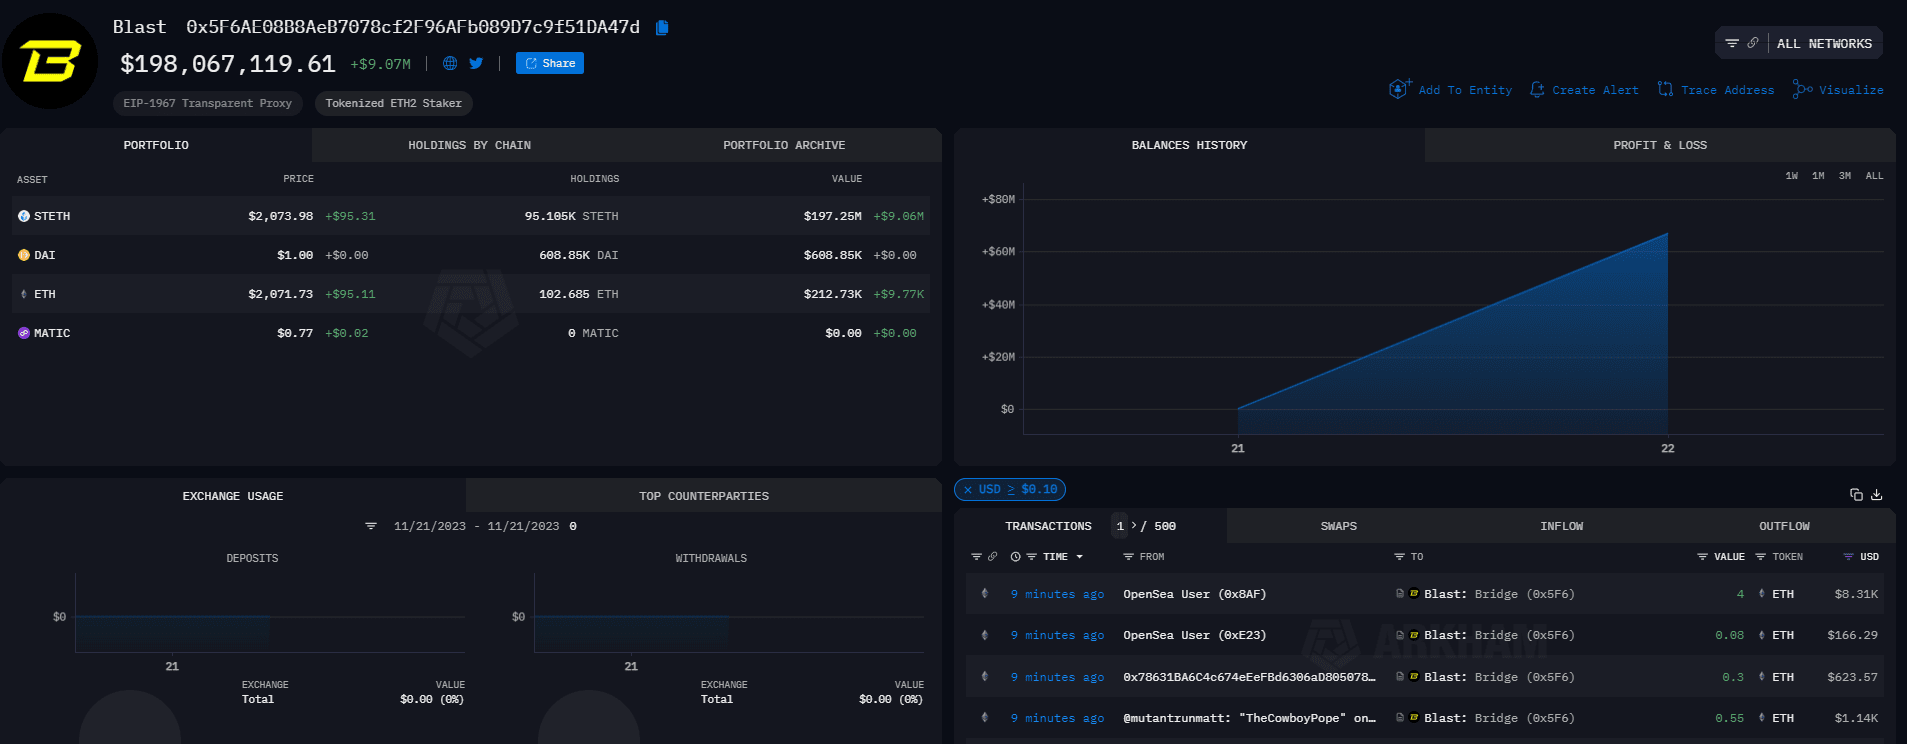
Task: Click Trace Address
Action: [x=1716, y=89]
